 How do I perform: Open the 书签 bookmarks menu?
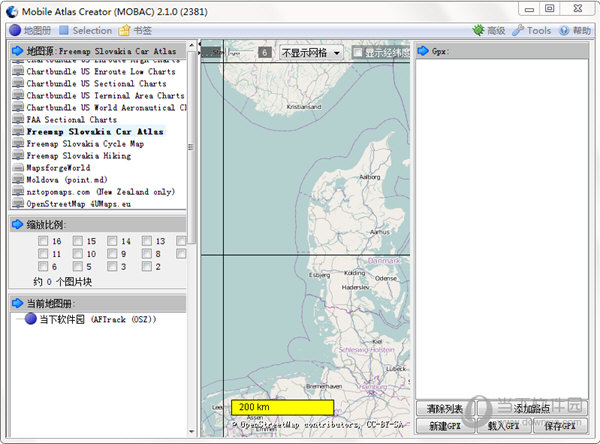tap(135, 30)
